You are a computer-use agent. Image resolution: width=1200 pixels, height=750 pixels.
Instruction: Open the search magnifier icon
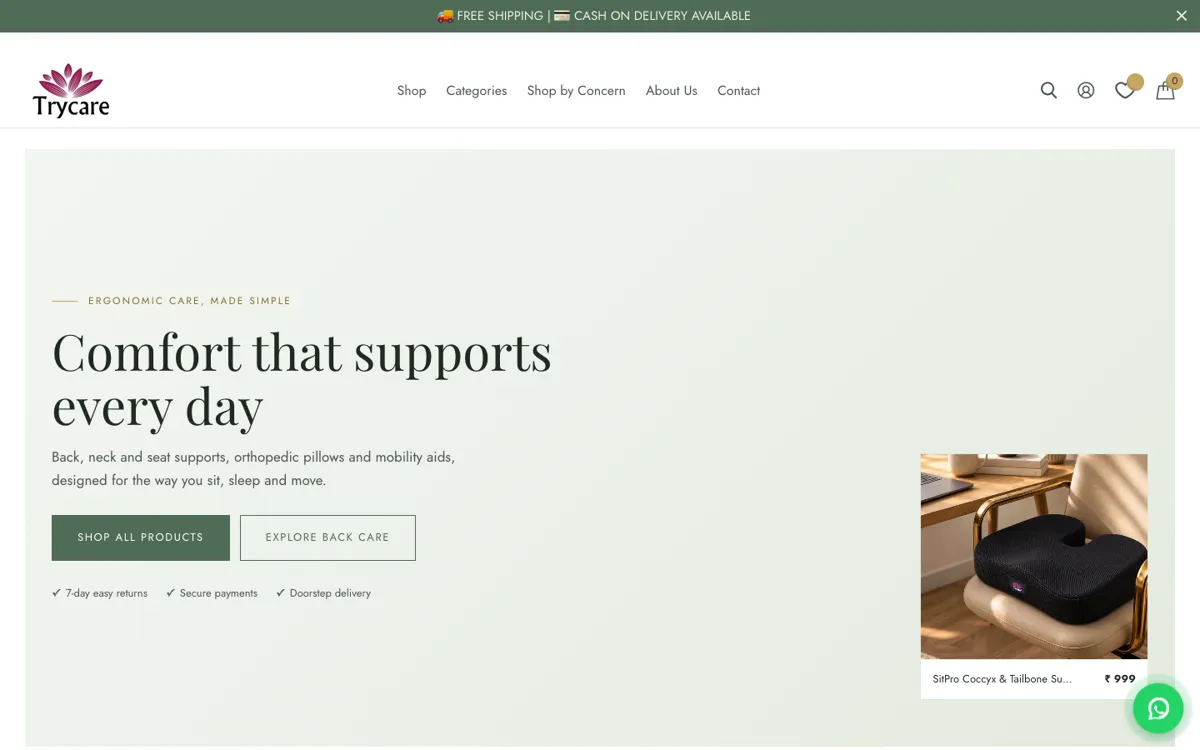[x=1048, y=90]
